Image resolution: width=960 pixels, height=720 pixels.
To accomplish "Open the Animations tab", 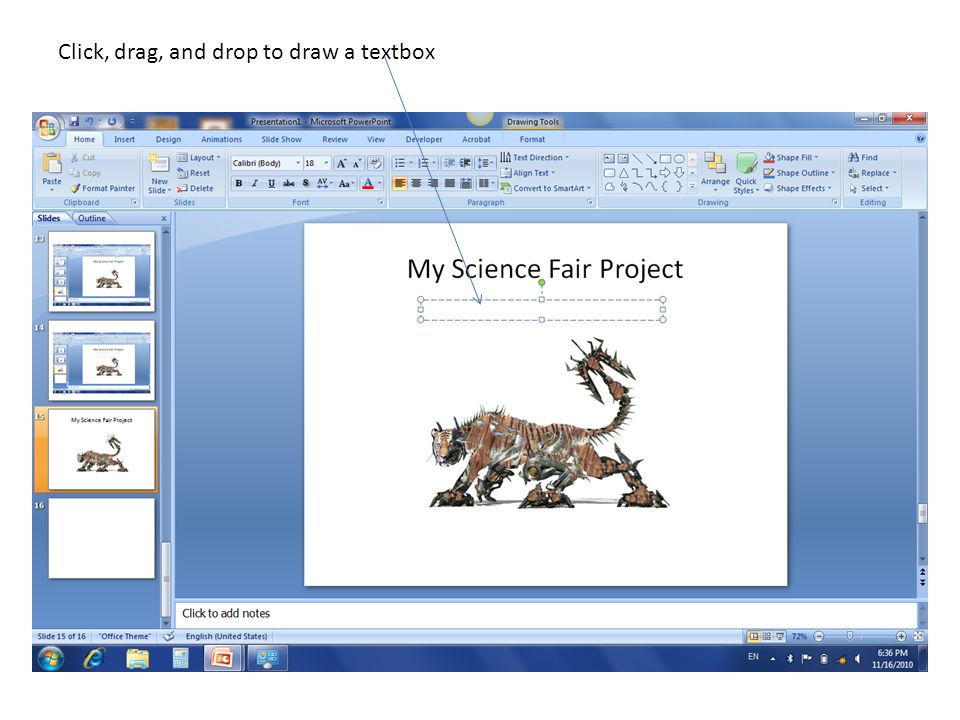I will 222,140.
